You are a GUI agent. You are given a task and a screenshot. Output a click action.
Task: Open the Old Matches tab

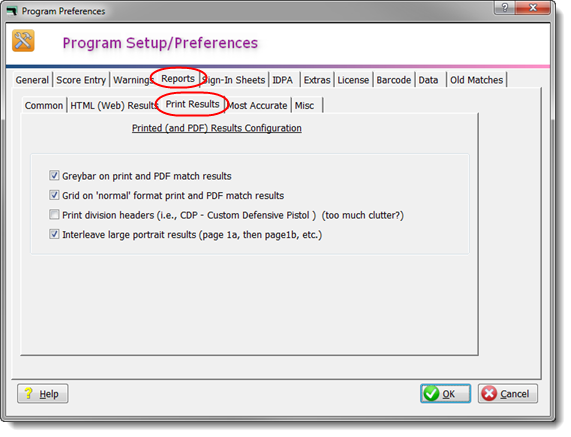[x=476, y=80]
